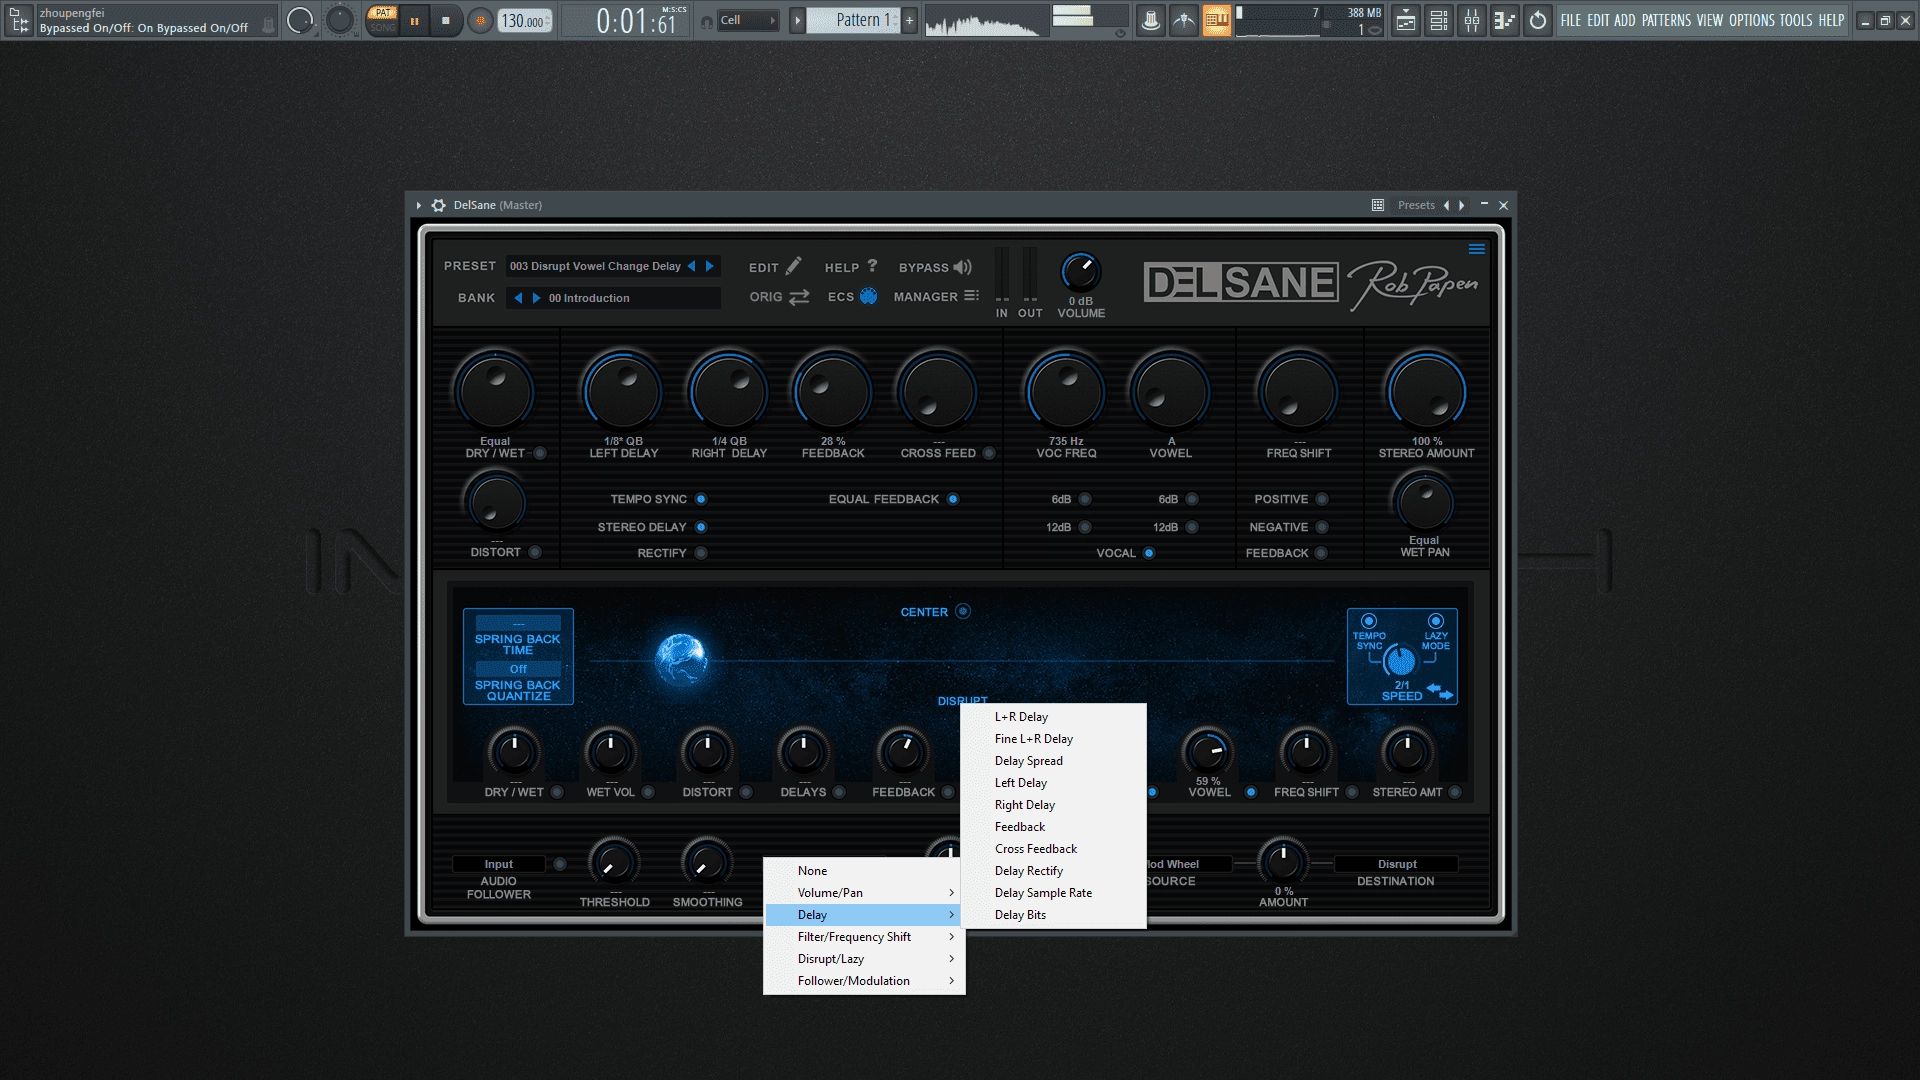The height and width of the screenshot is (1080, 1920).
Task: Toggle PAT/SONG mode switch
Action: (382, 20)
